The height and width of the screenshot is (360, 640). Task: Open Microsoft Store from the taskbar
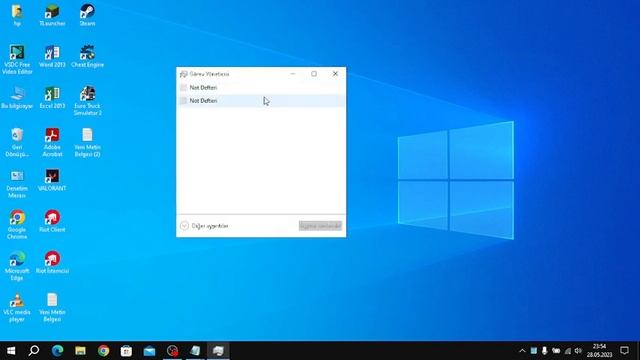click(126, 351)
